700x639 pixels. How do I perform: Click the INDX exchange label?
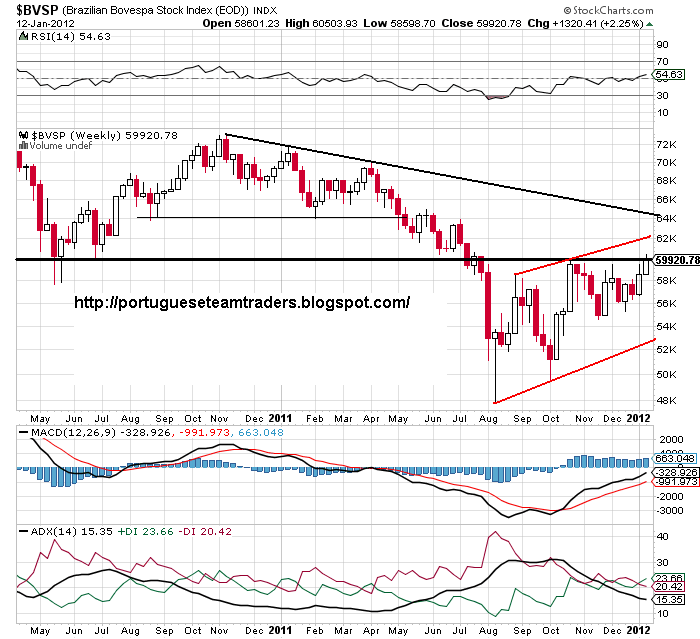click(x=265, y=11)
